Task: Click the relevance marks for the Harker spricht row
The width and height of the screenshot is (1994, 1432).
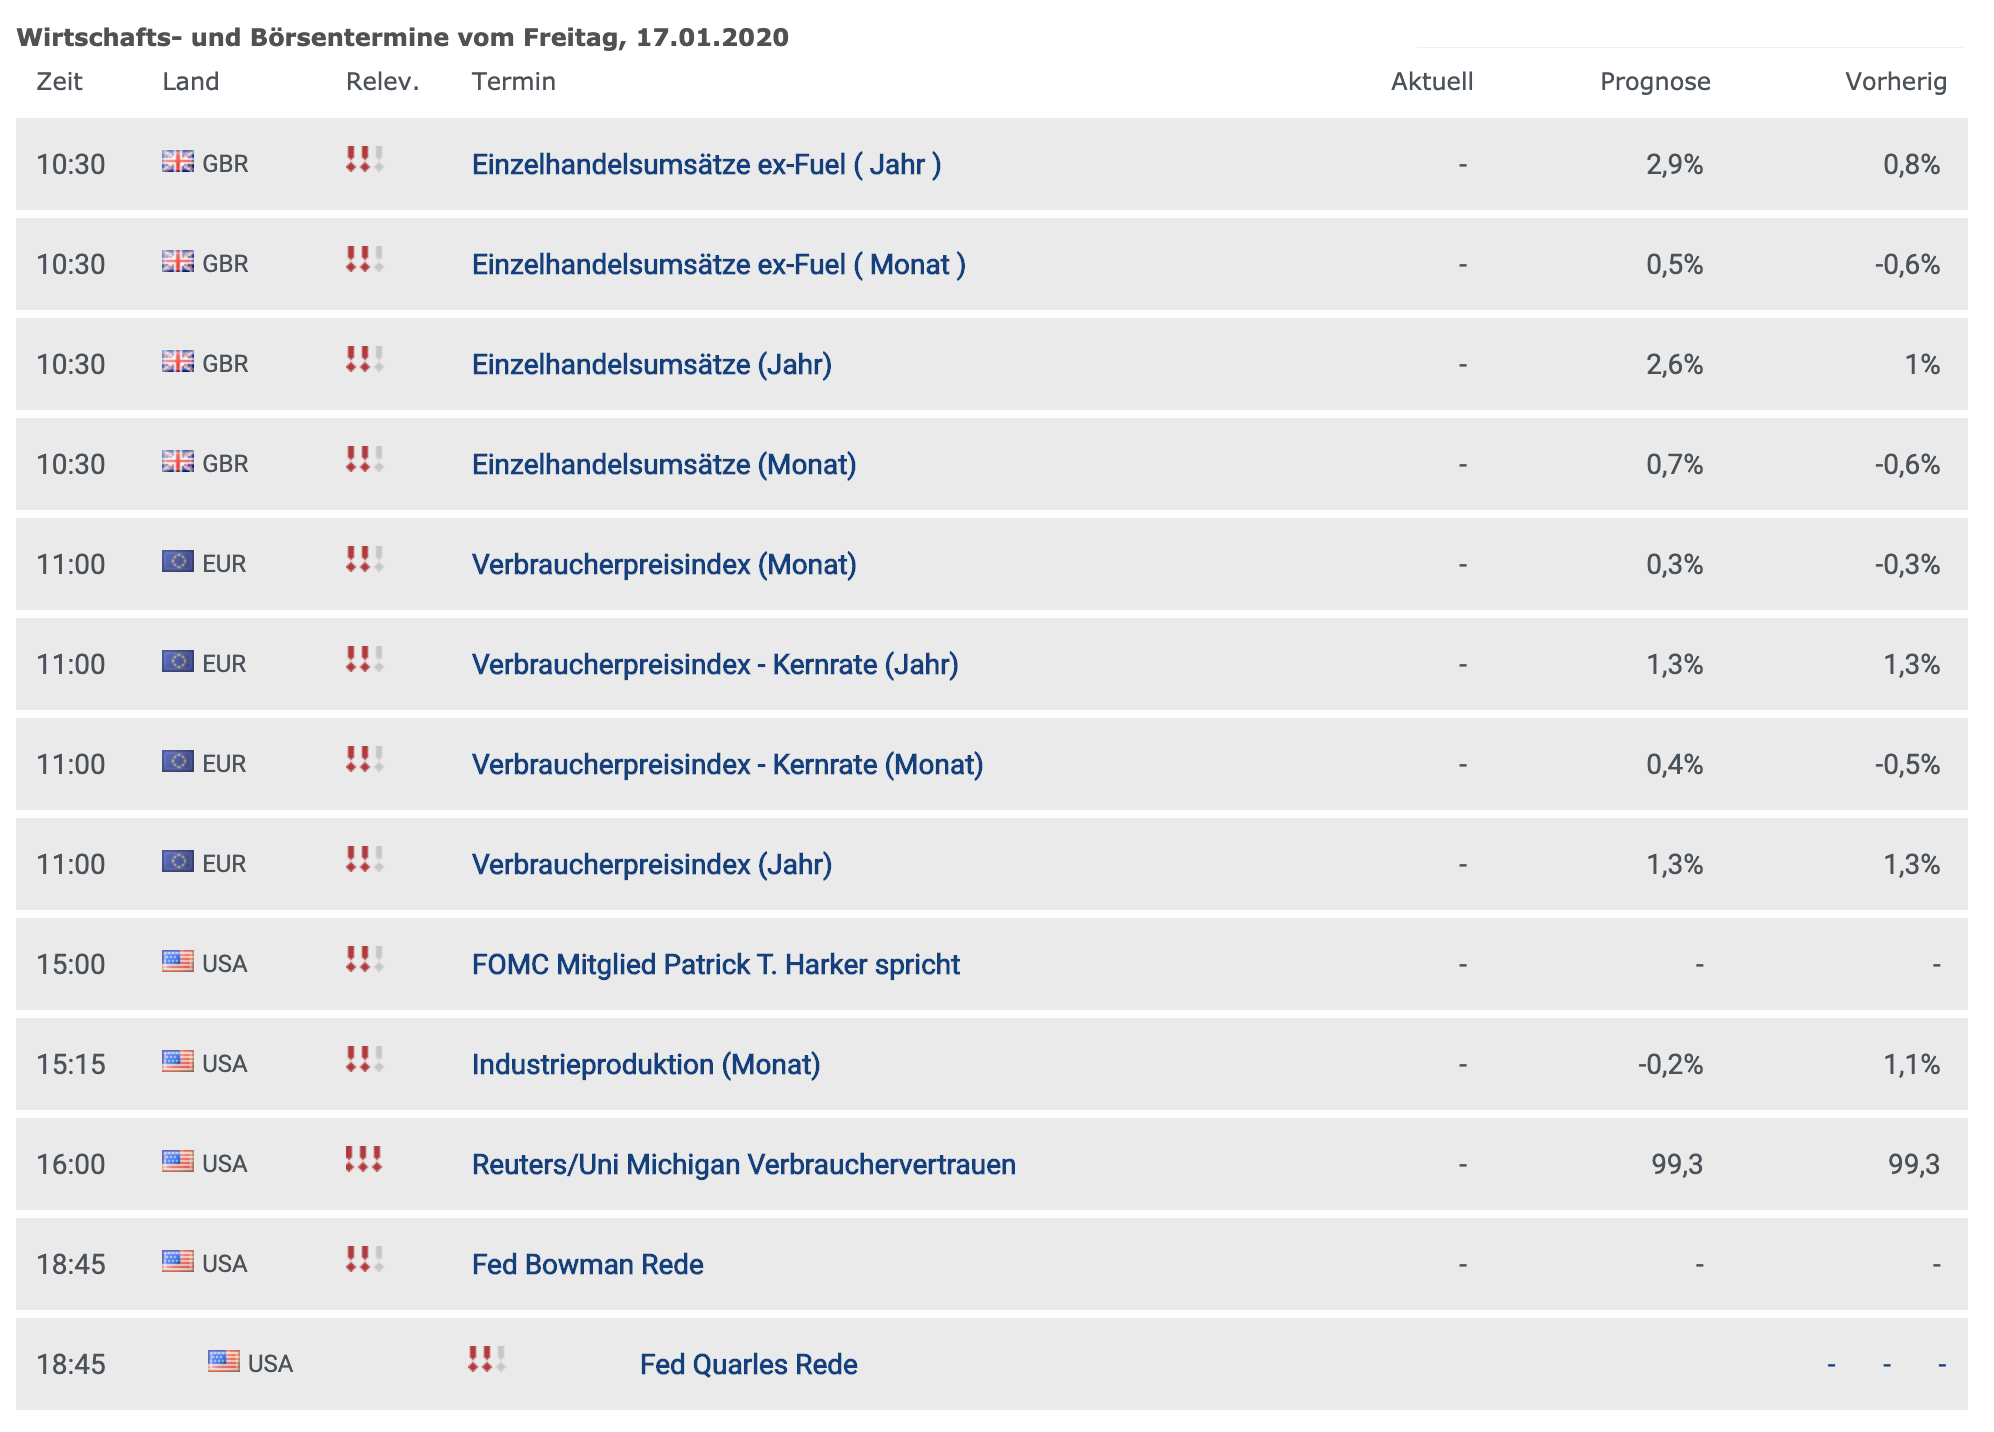Action: pyautogui.click(x=365, y=959)
